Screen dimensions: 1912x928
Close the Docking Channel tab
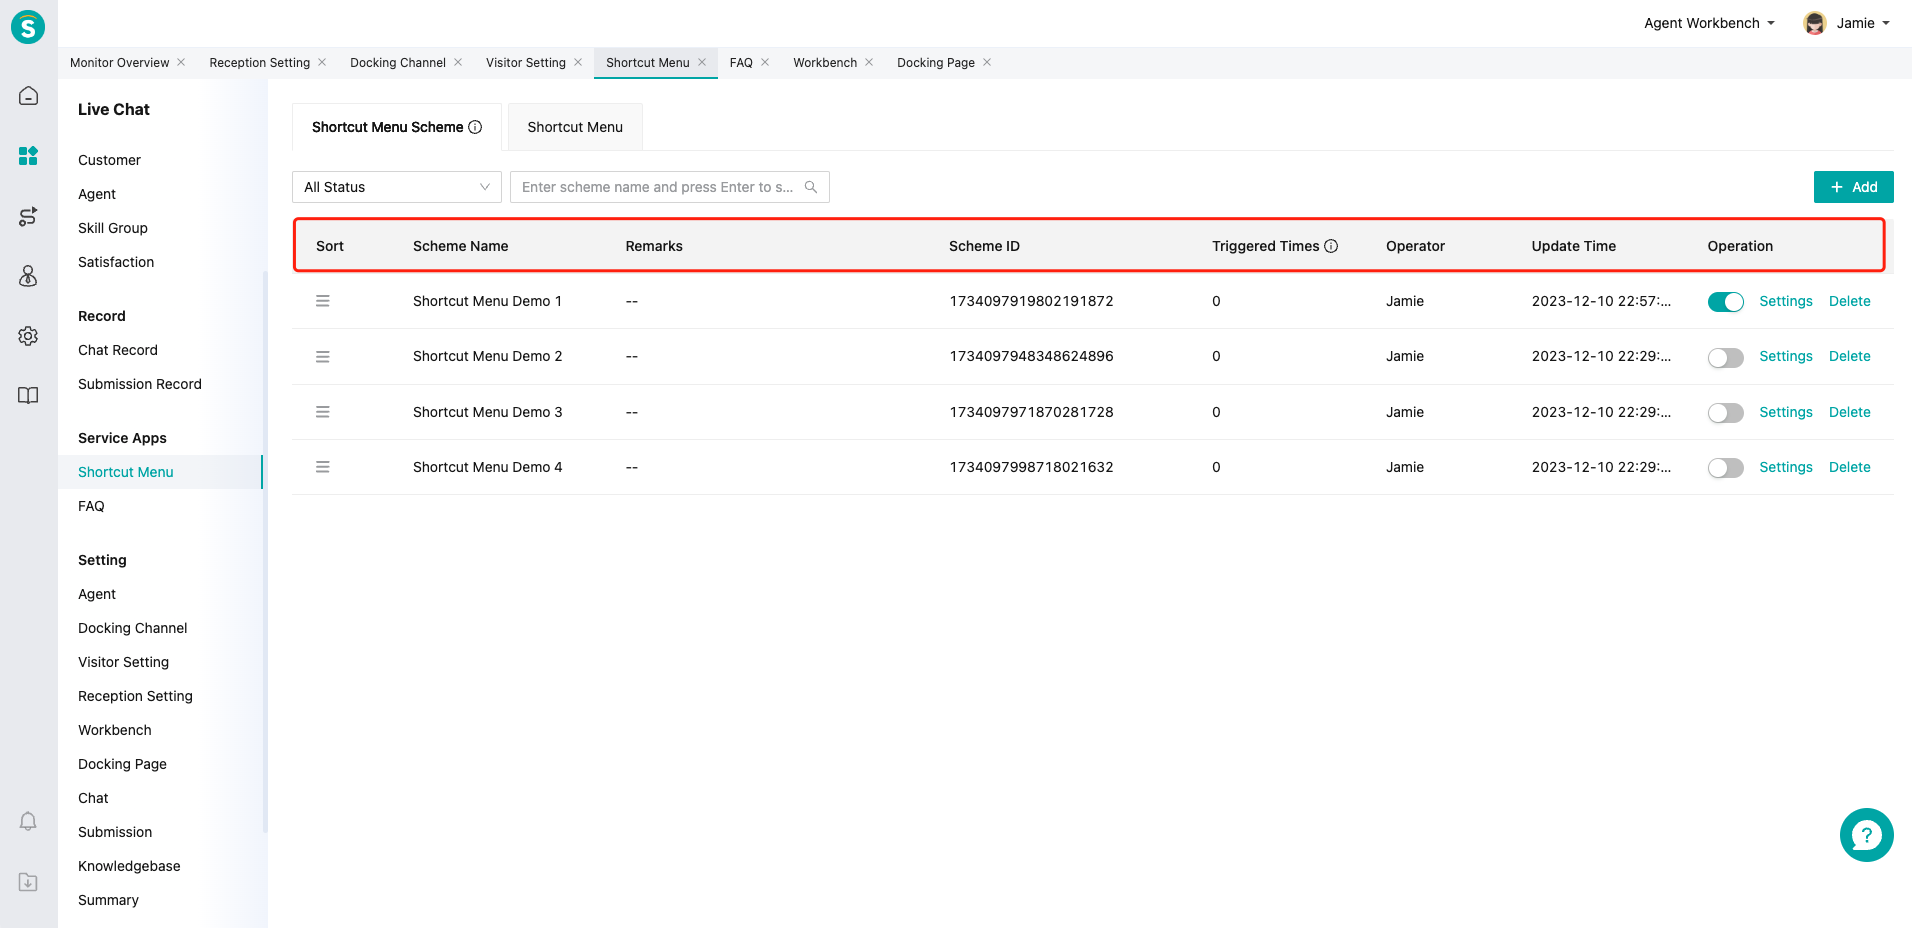[x=458, y=62]
